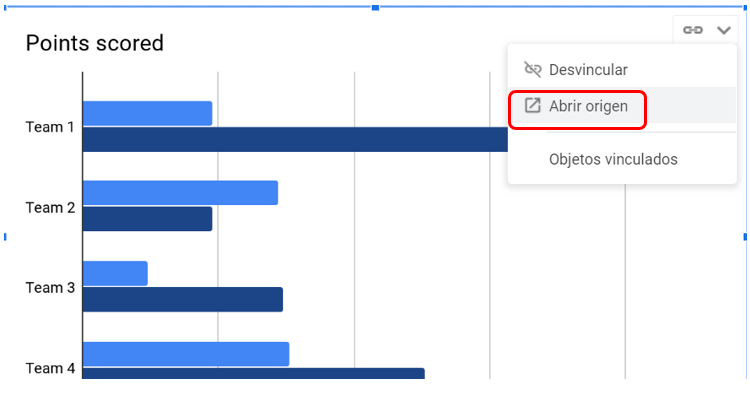Click Team 4 dark blue bar

pyautogui.click(x=253, y=374)
